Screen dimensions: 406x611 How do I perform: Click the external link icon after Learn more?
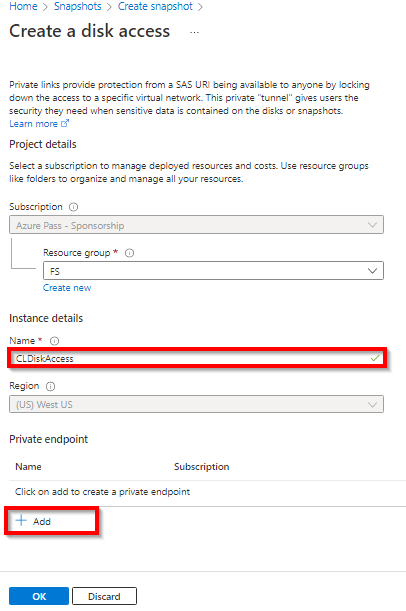coord(65,124)
